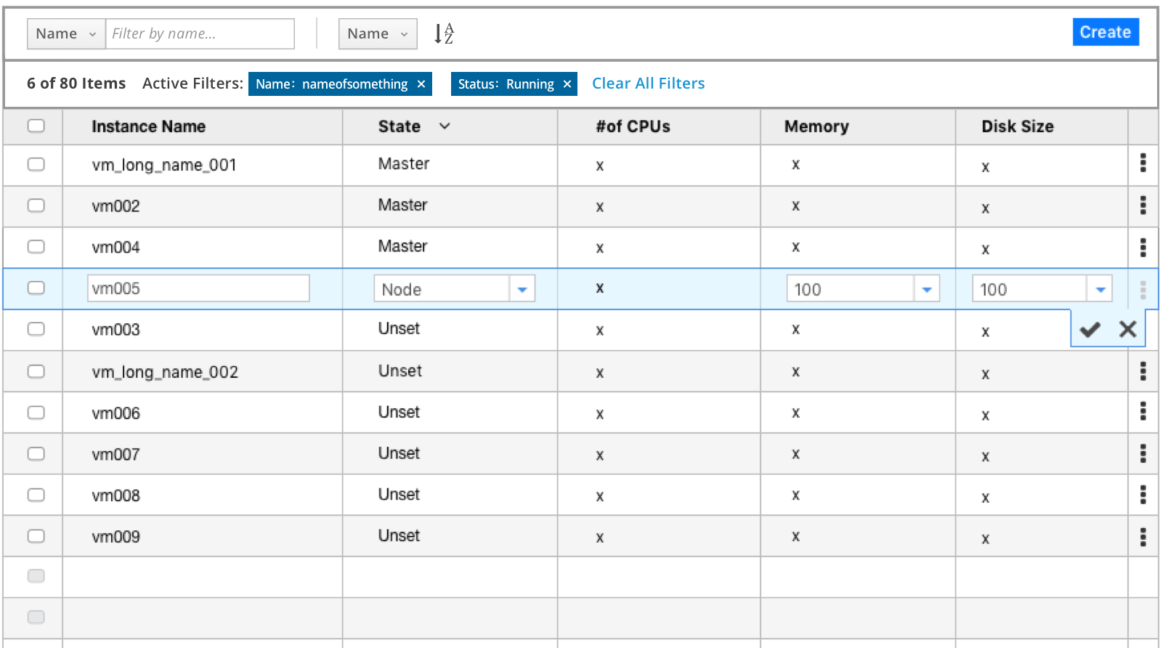Cancel inline edit with X icon
1160x648 pixels.
(x=1127, y=329)
